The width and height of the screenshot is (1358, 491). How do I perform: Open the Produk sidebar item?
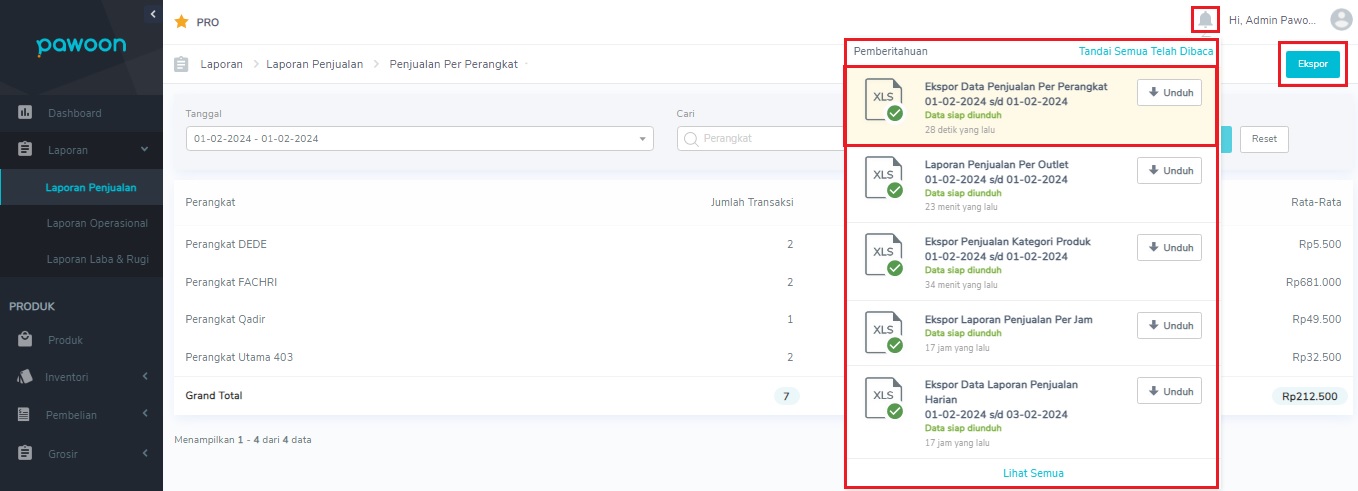pos(81,340)
